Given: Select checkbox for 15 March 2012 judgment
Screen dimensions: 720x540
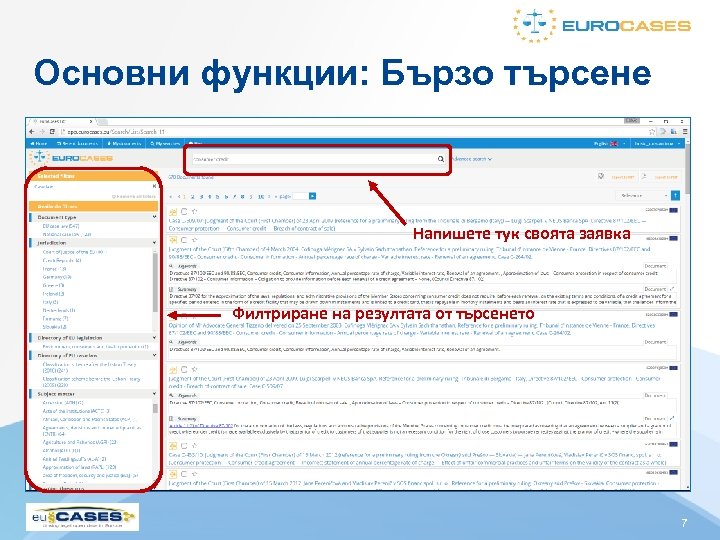Looking at the screenshot, I should pos(184,474).
